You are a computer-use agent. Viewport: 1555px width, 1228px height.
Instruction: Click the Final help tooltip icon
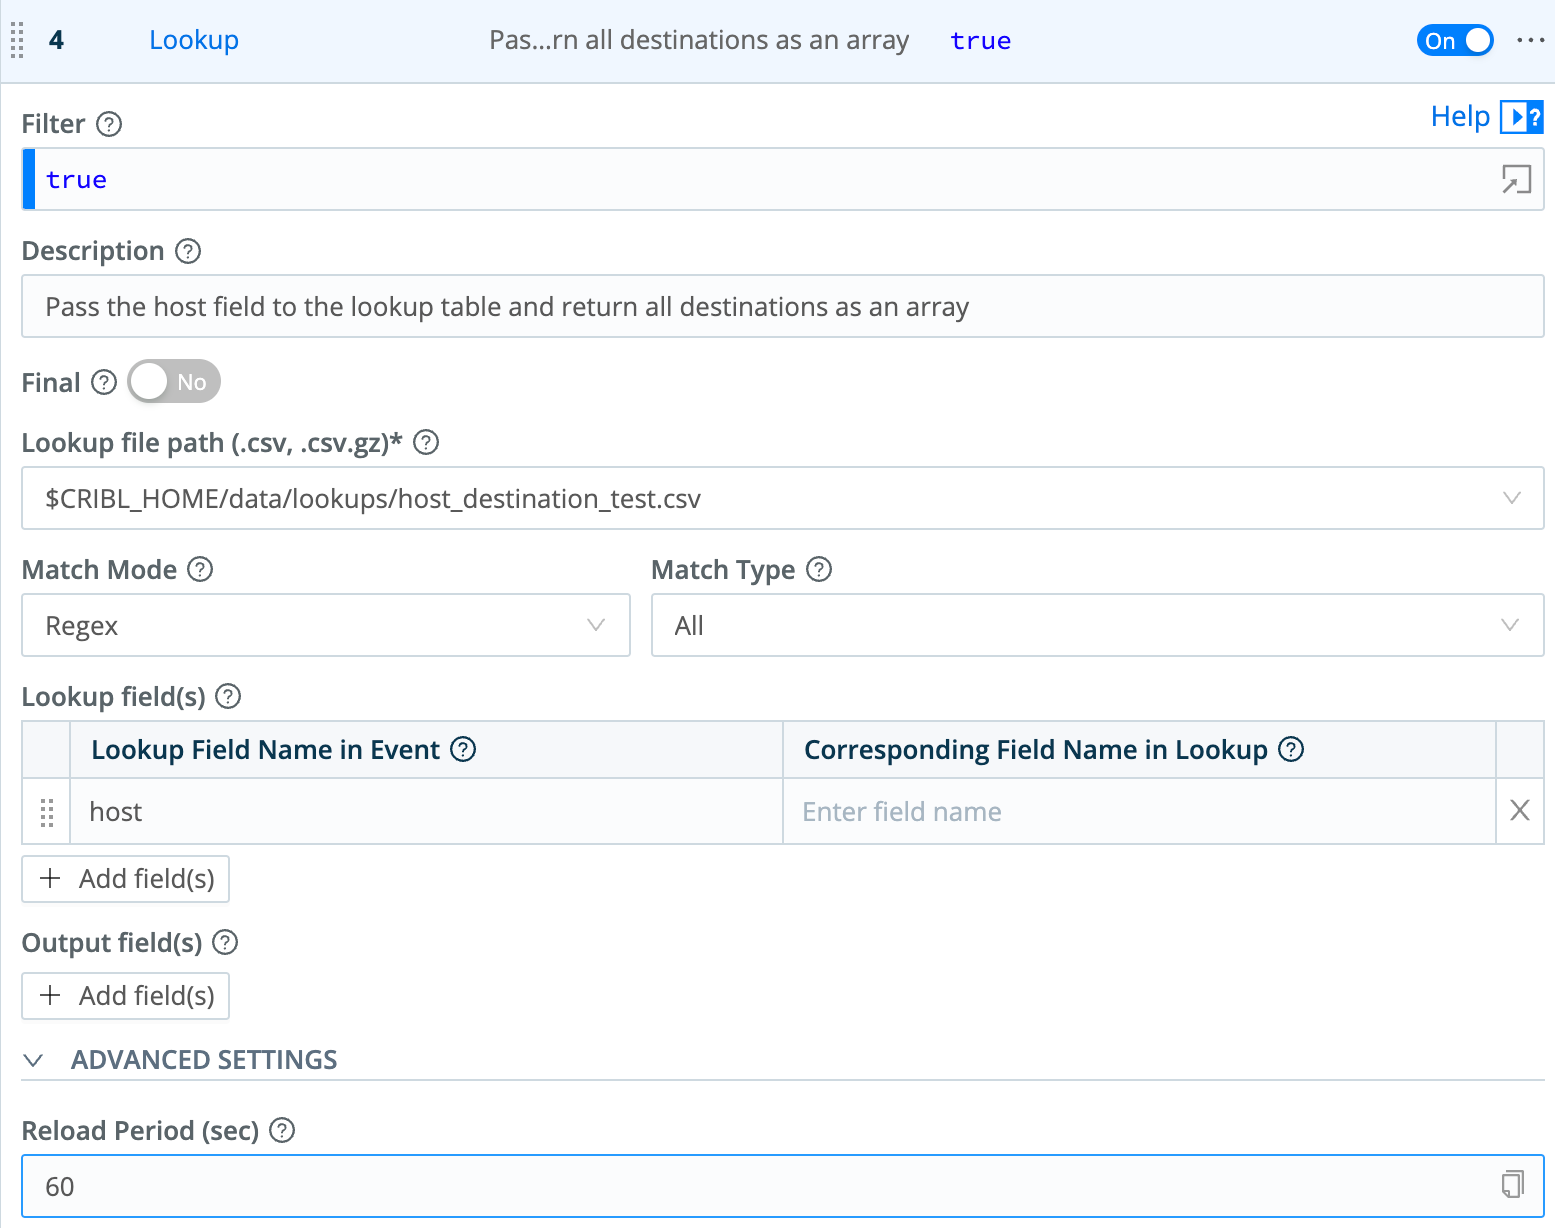tap(104, 382)
